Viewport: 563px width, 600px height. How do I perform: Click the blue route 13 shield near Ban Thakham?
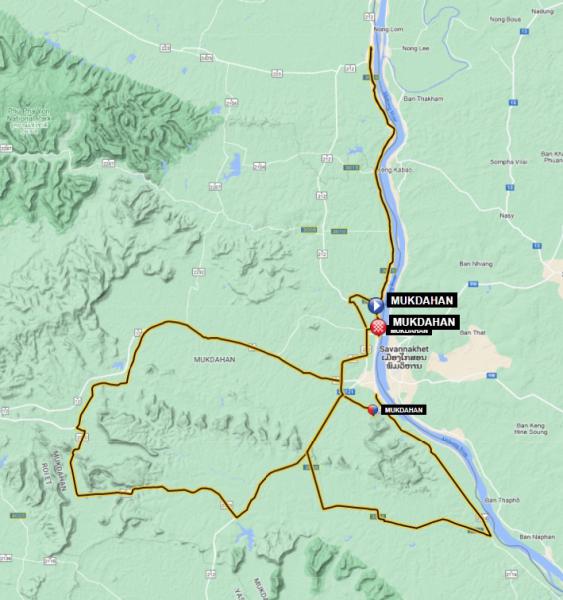tap(513, 103)
